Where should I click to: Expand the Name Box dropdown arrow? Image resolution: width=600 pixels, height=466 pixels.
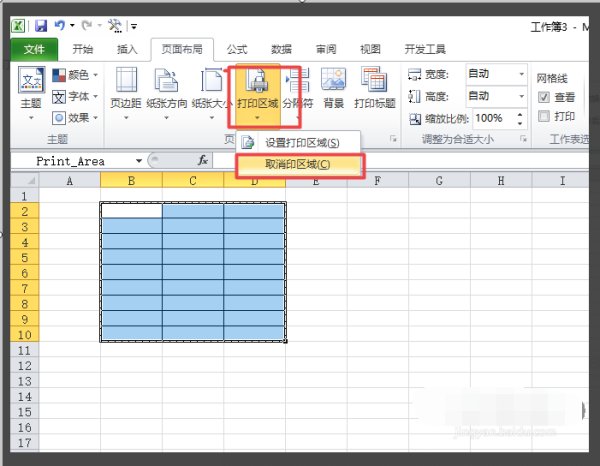pos(139,161)
